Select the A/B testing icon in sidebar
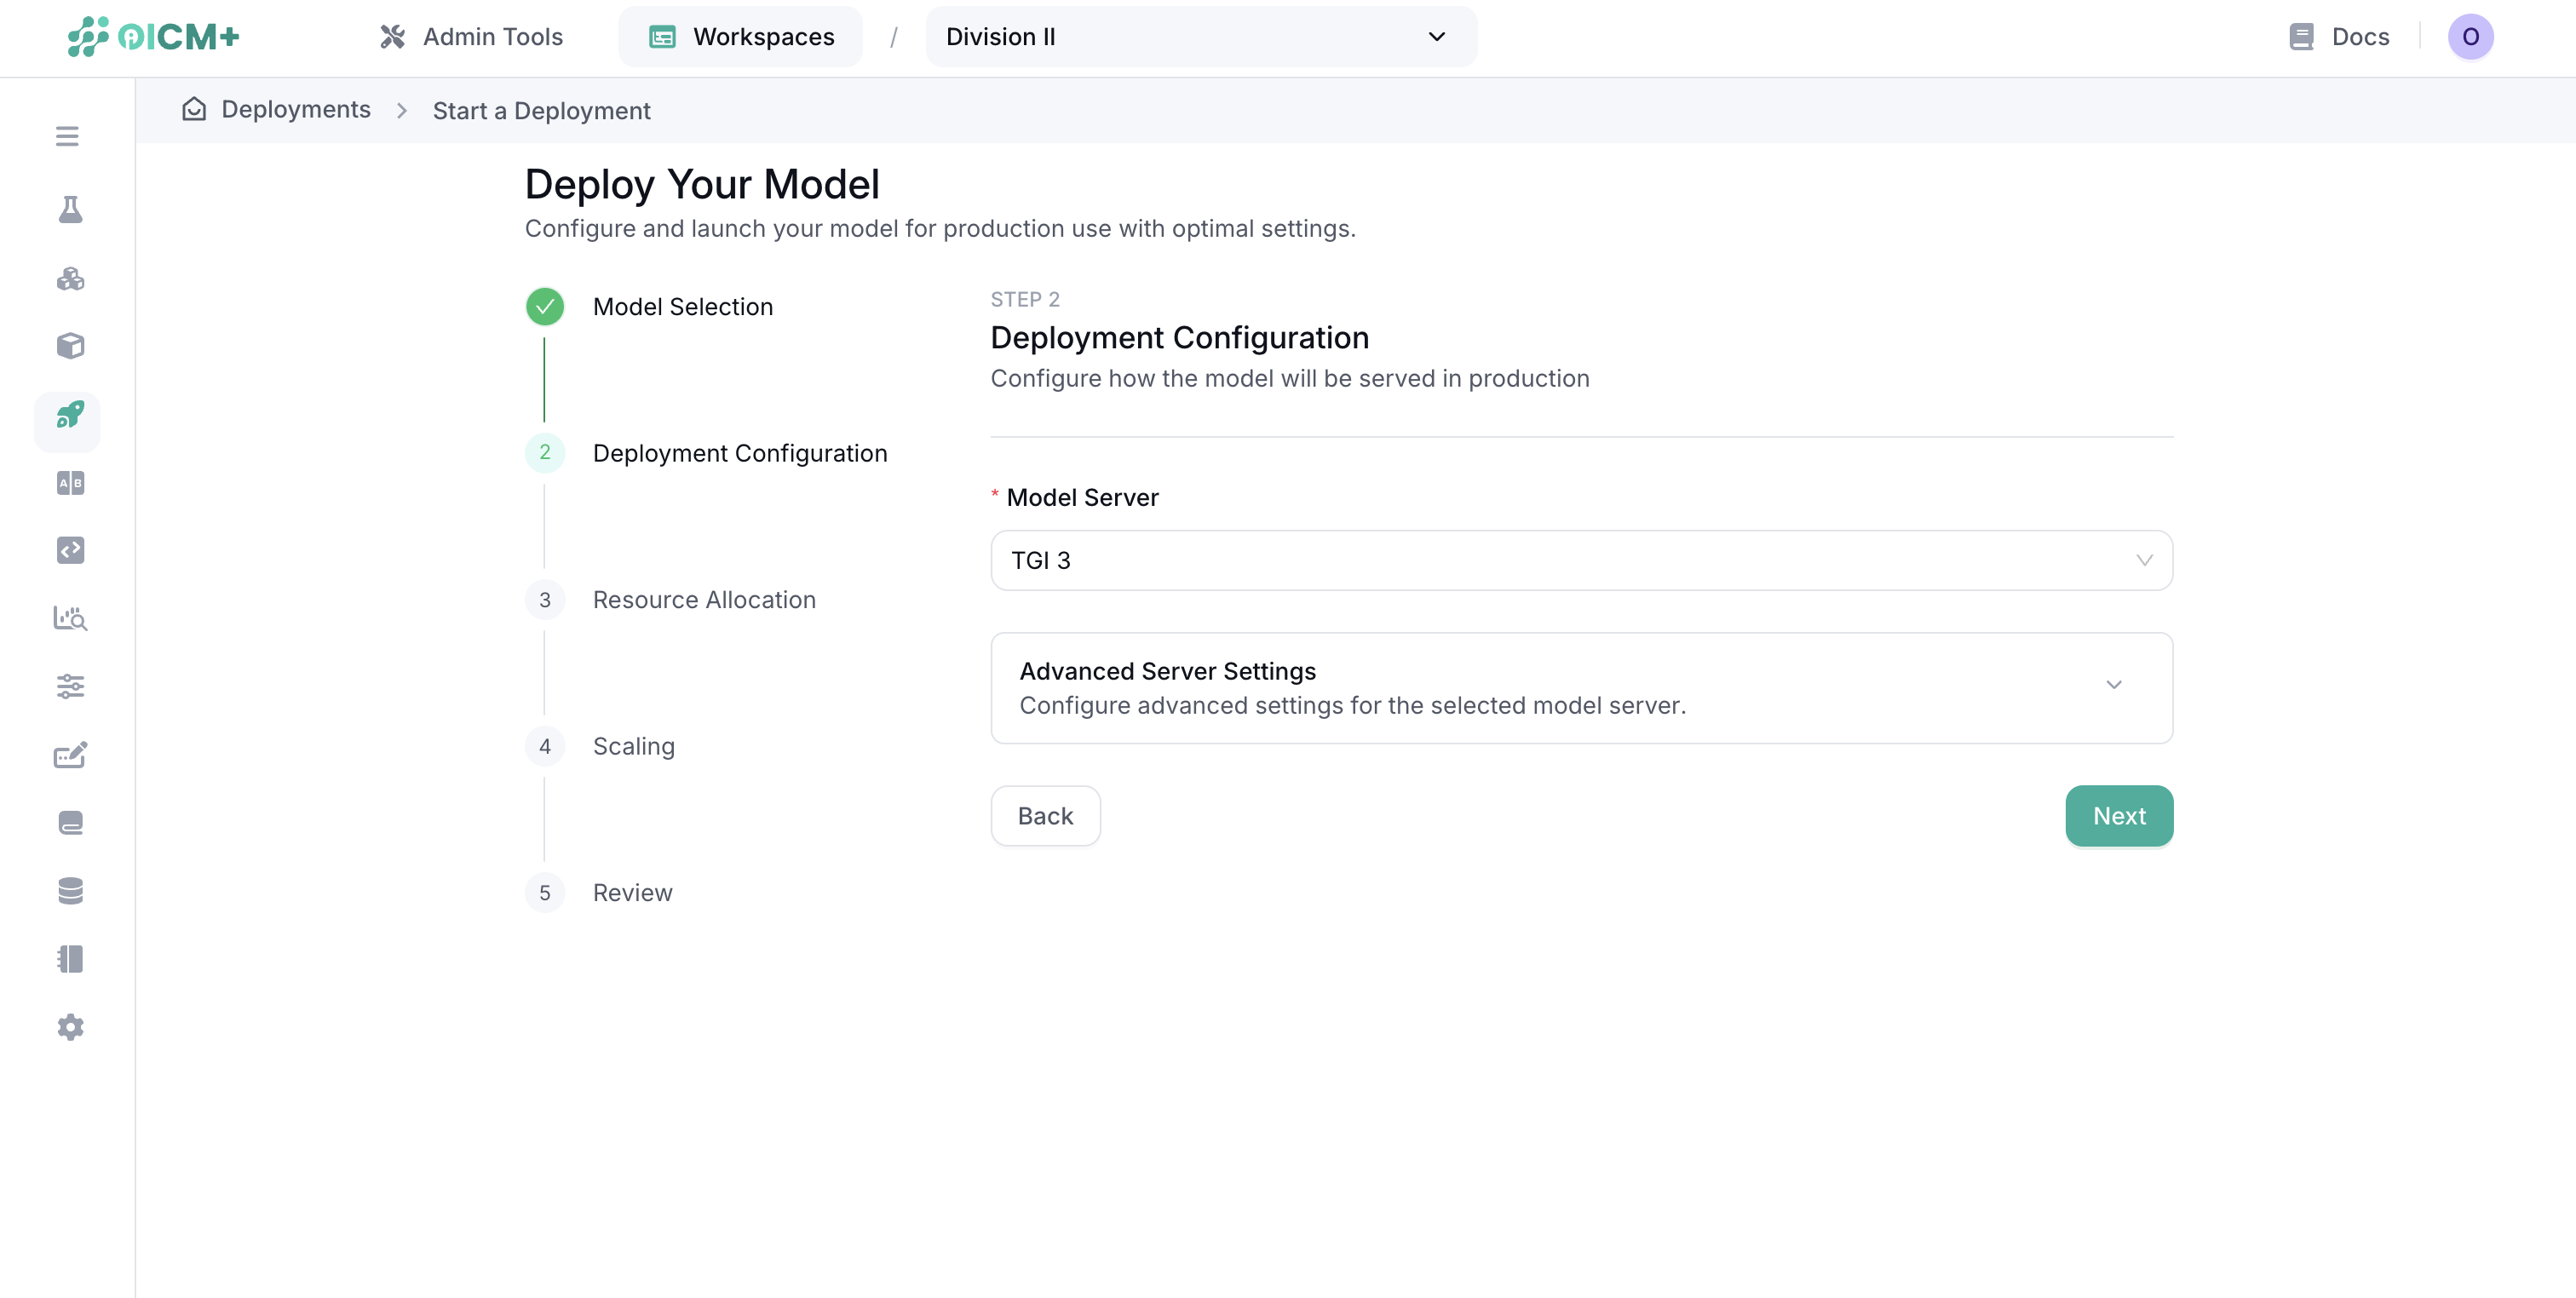Viewport: 2576px width, 1298px height. 69,483
